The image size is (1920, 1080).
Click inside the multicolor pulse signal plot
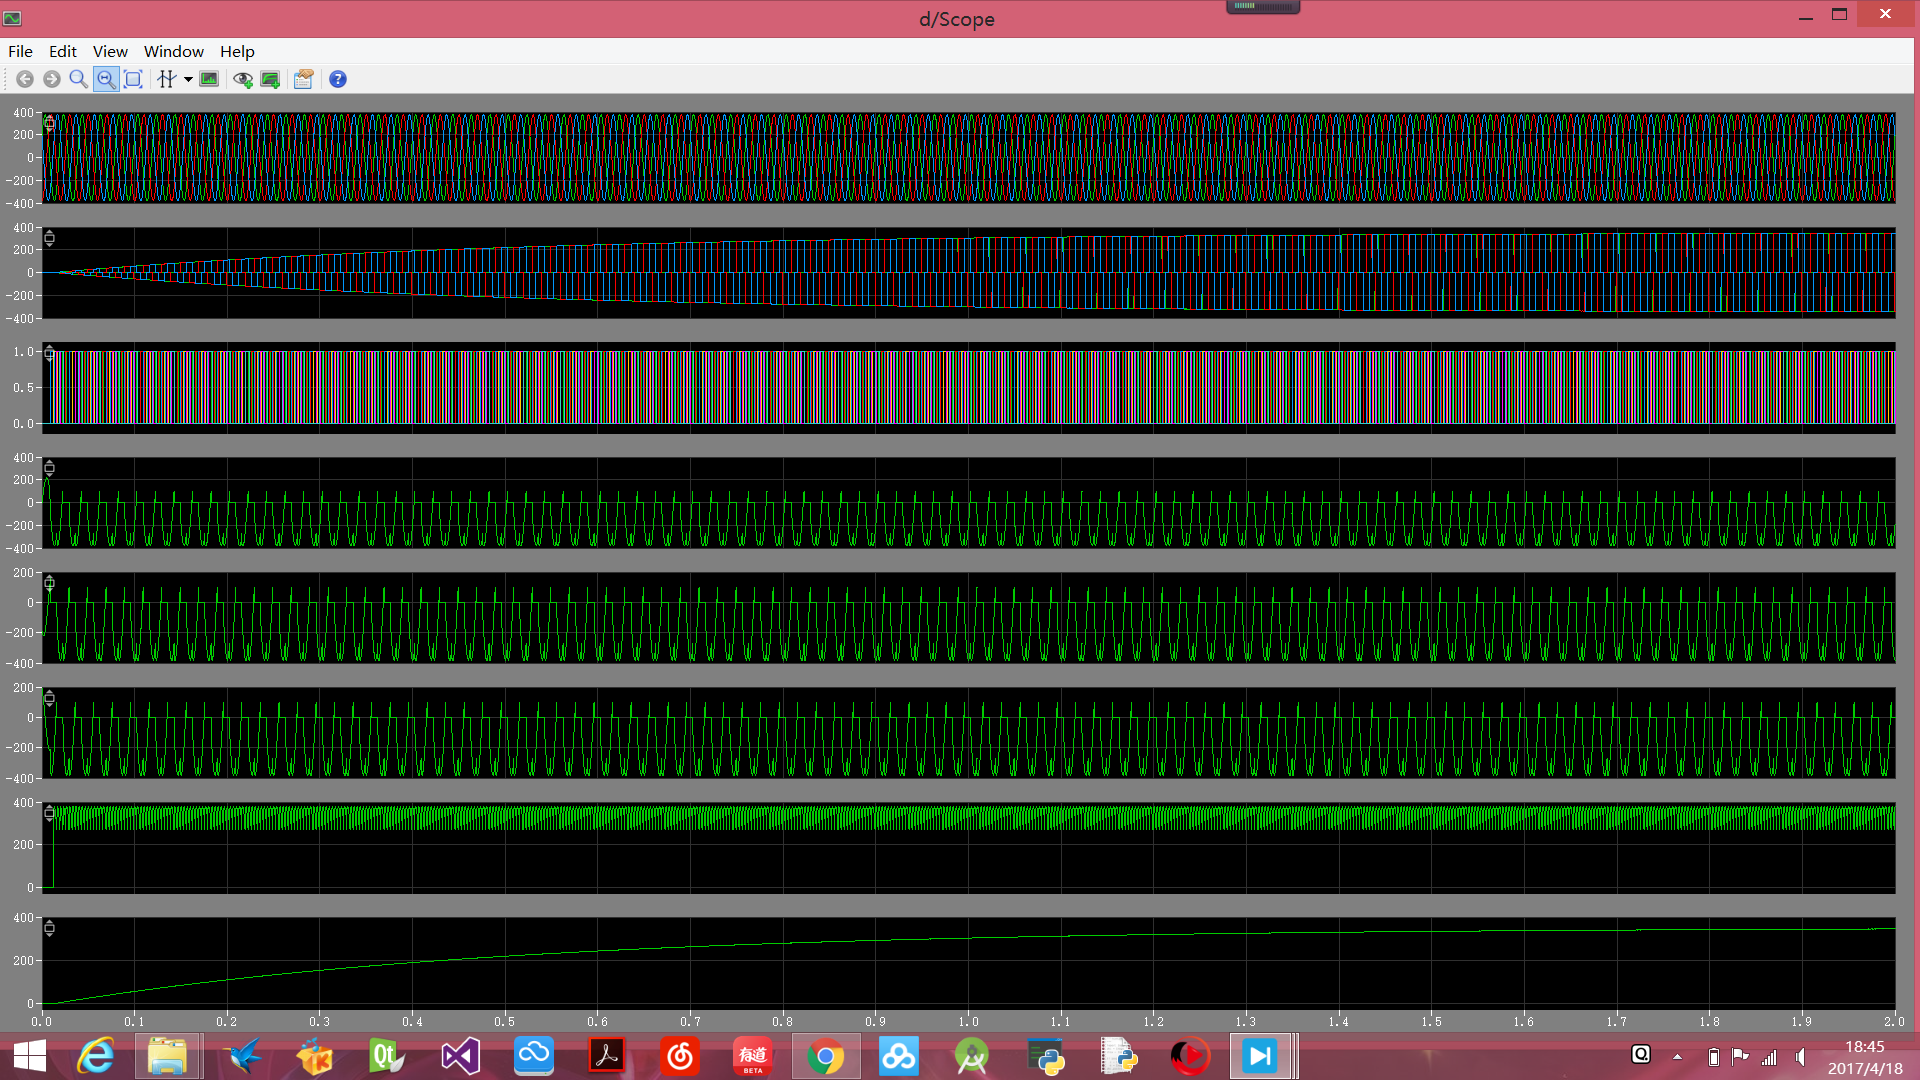coord(968,388)
